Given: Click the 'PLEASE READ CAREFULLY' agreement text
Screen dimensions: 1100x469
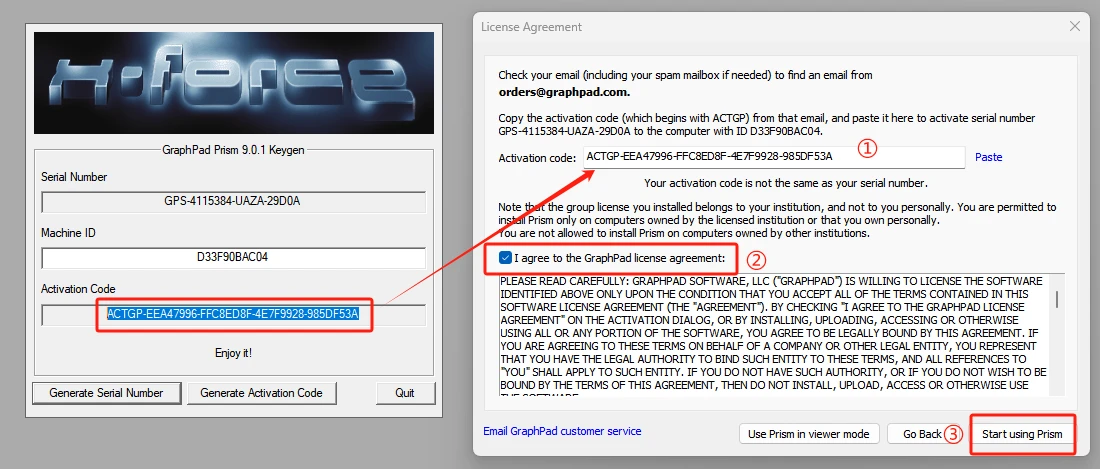Looking at the screenshot, I should click(x=773, y=335).
